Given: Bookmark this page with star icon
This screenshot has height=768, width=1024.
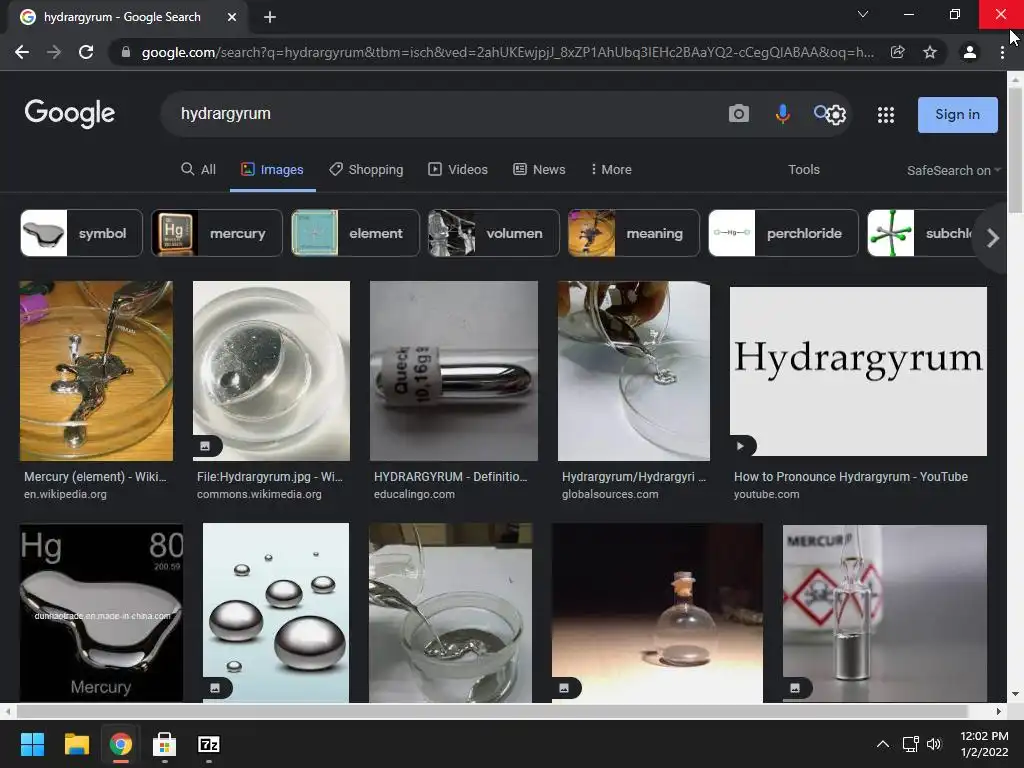Looking at the screenshot, I should click(x=930, y=52).
